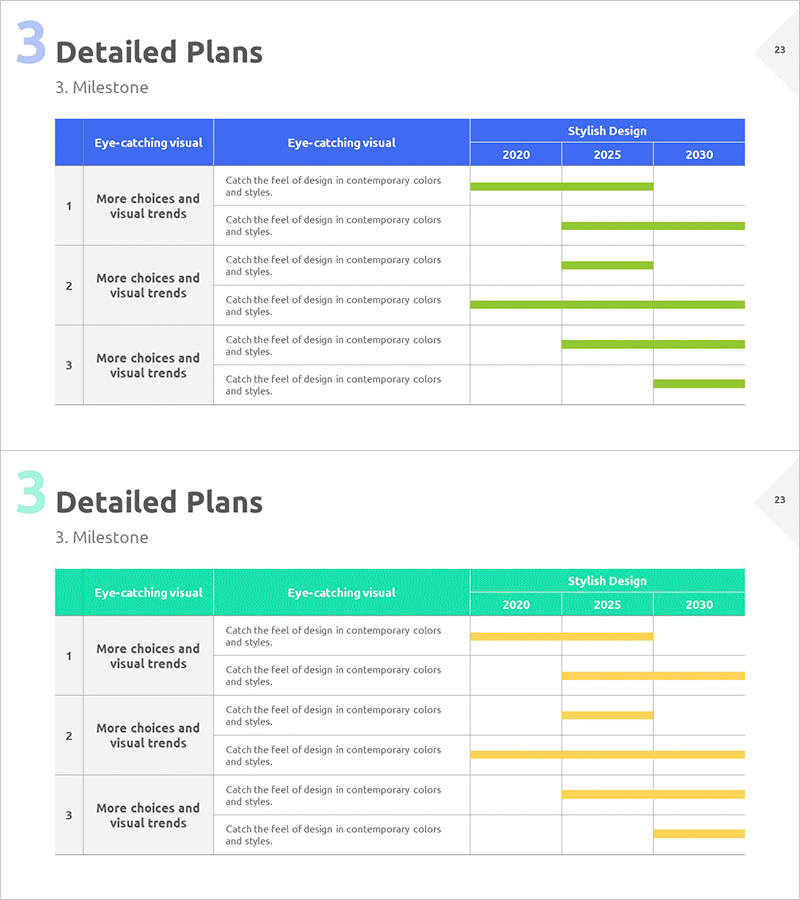Select the 2025 column header in teal table
Viewport: 800px width, 900px height.
click(x=607, y=605)
